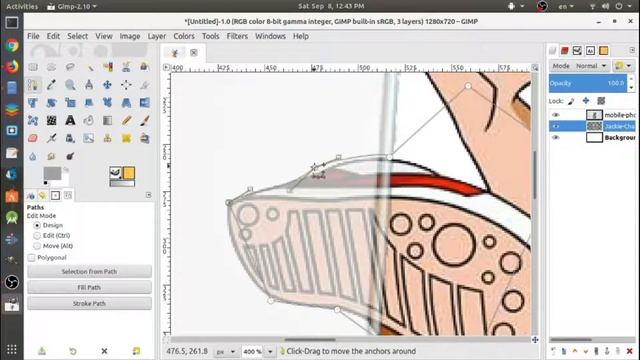Select the Cage Transform tool

click(33, 121)
